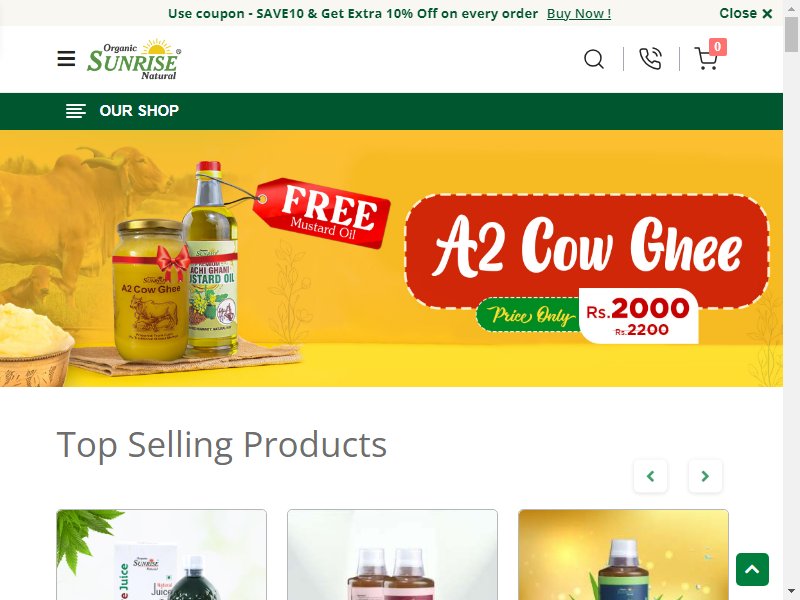Click the OUR SHOP list icon

click(76, 111)
